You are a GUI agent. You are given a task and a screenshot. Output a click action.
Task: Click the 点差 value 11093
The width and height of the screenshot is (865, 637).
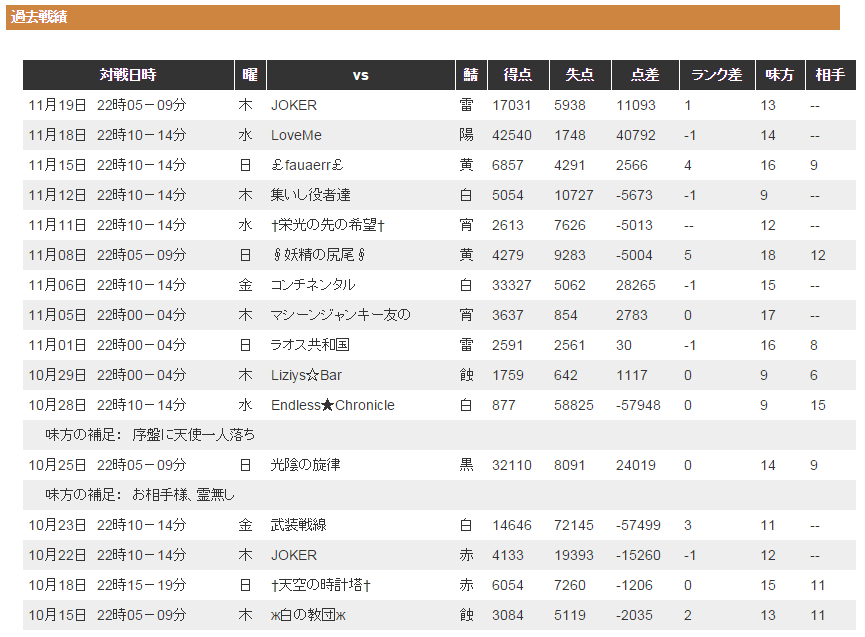(x=636, y=105)
